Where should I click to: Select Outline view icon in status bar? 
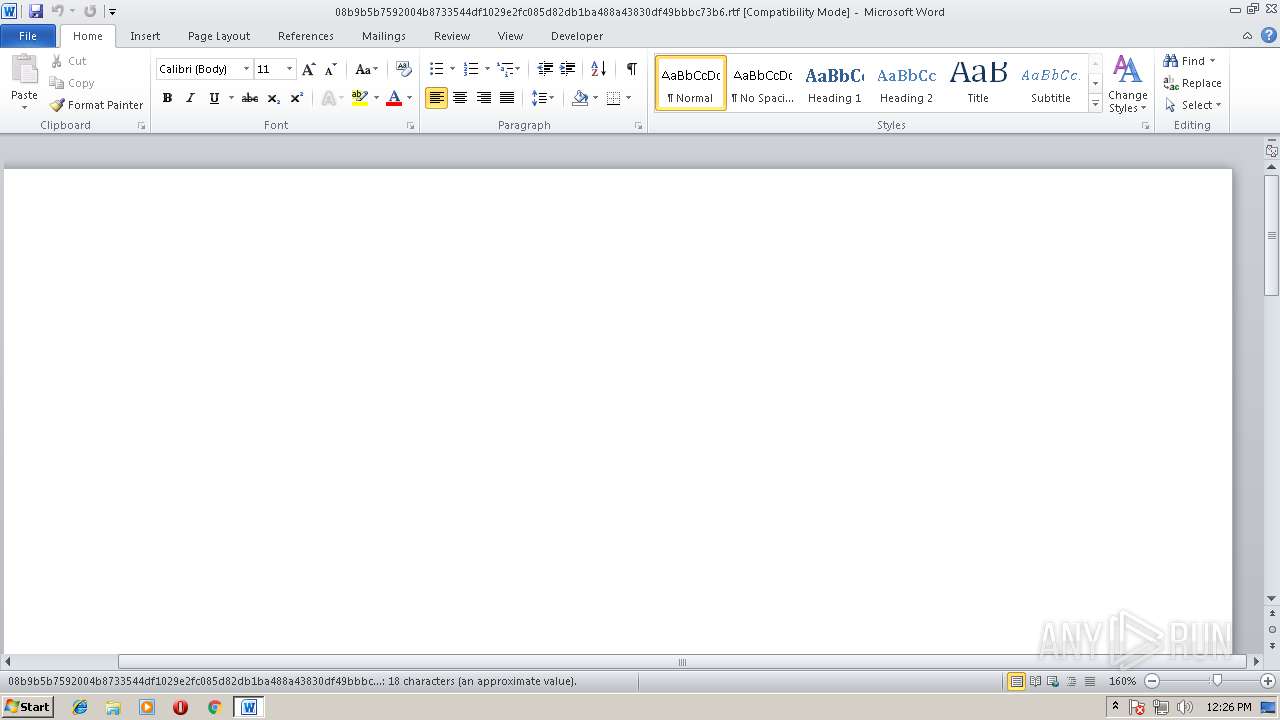point(1071,681)
